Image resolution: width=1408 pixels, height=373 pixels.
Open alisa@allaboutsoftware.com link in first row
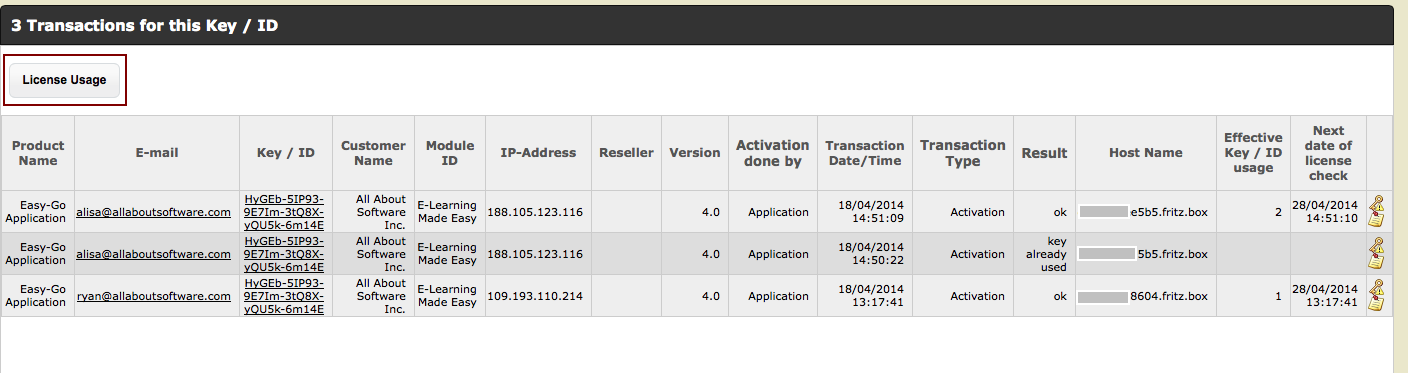point(154,212)
